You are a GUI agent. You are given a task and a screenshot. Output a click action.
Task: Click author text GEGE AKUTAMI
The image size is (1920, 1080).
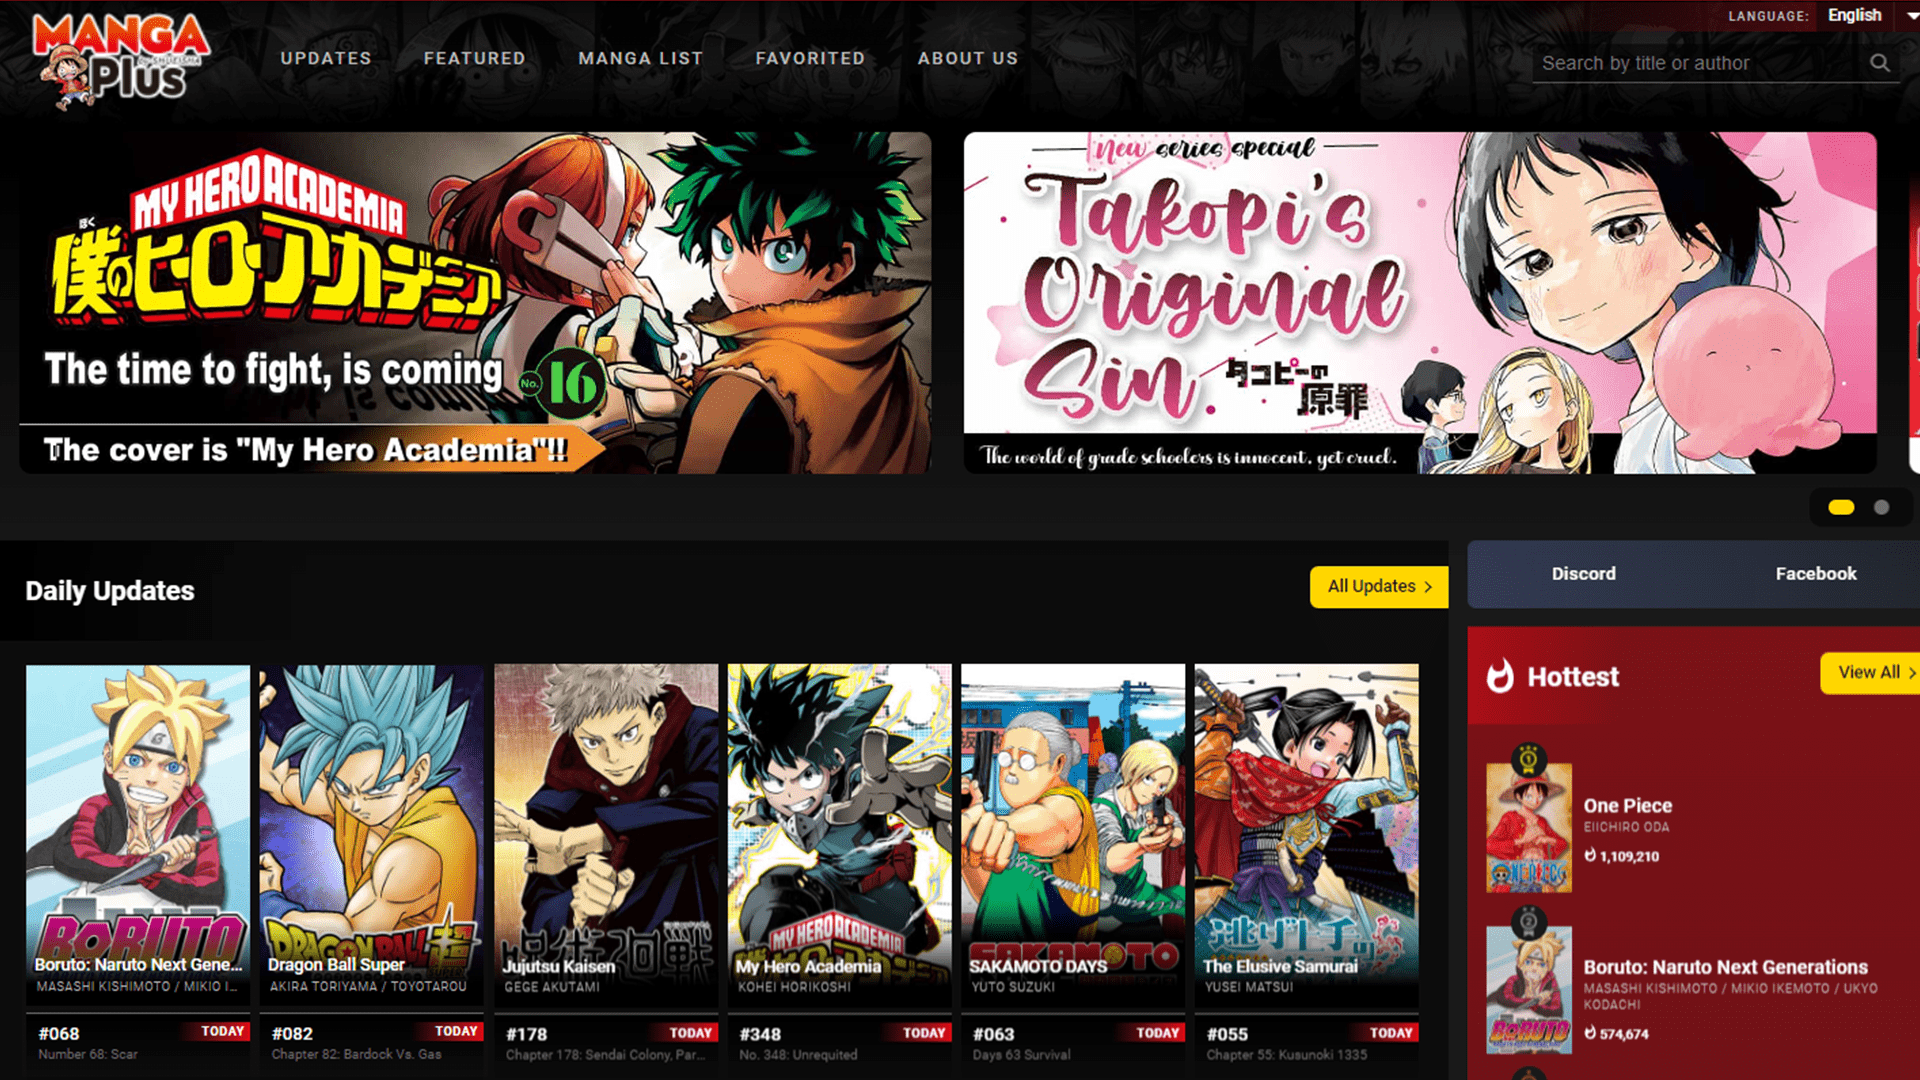tap(552, 987)
